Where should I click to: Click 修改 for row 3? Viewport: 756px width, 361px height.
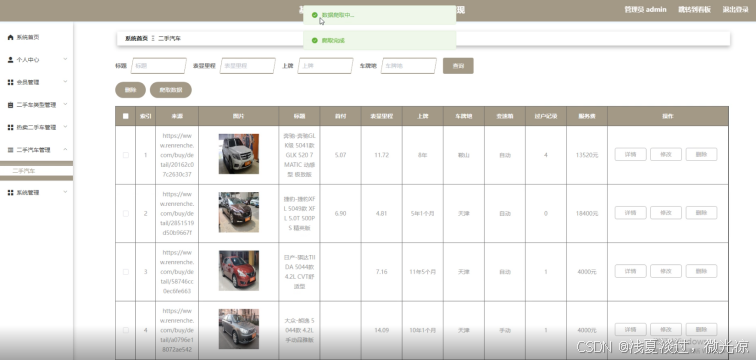[666, 271]
